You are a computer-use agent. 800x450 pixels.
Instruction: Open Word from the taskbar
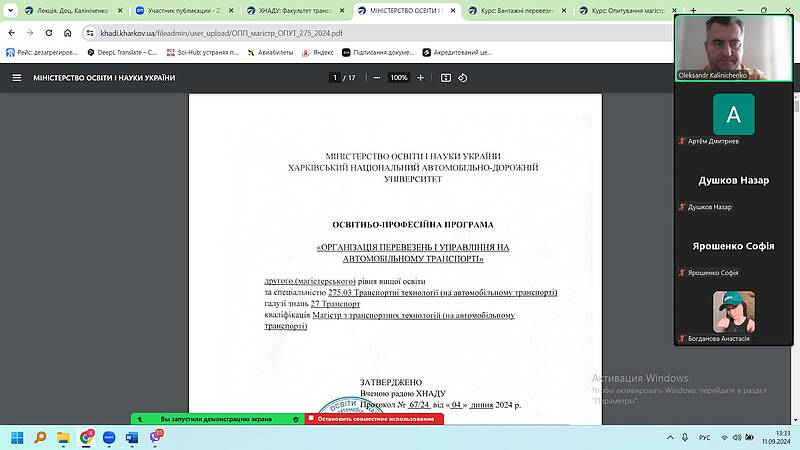[x=132, y=438]
